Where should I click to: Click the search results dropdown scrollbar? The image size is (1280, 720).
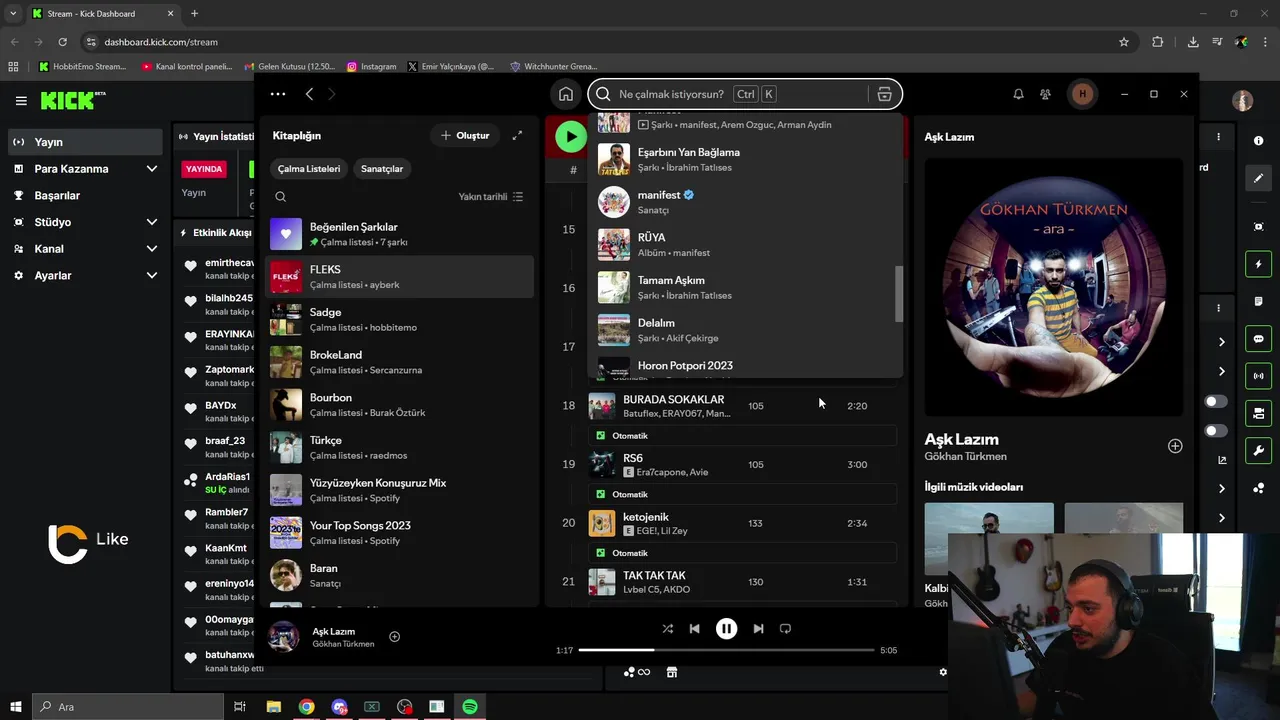(x=899, y=294)
